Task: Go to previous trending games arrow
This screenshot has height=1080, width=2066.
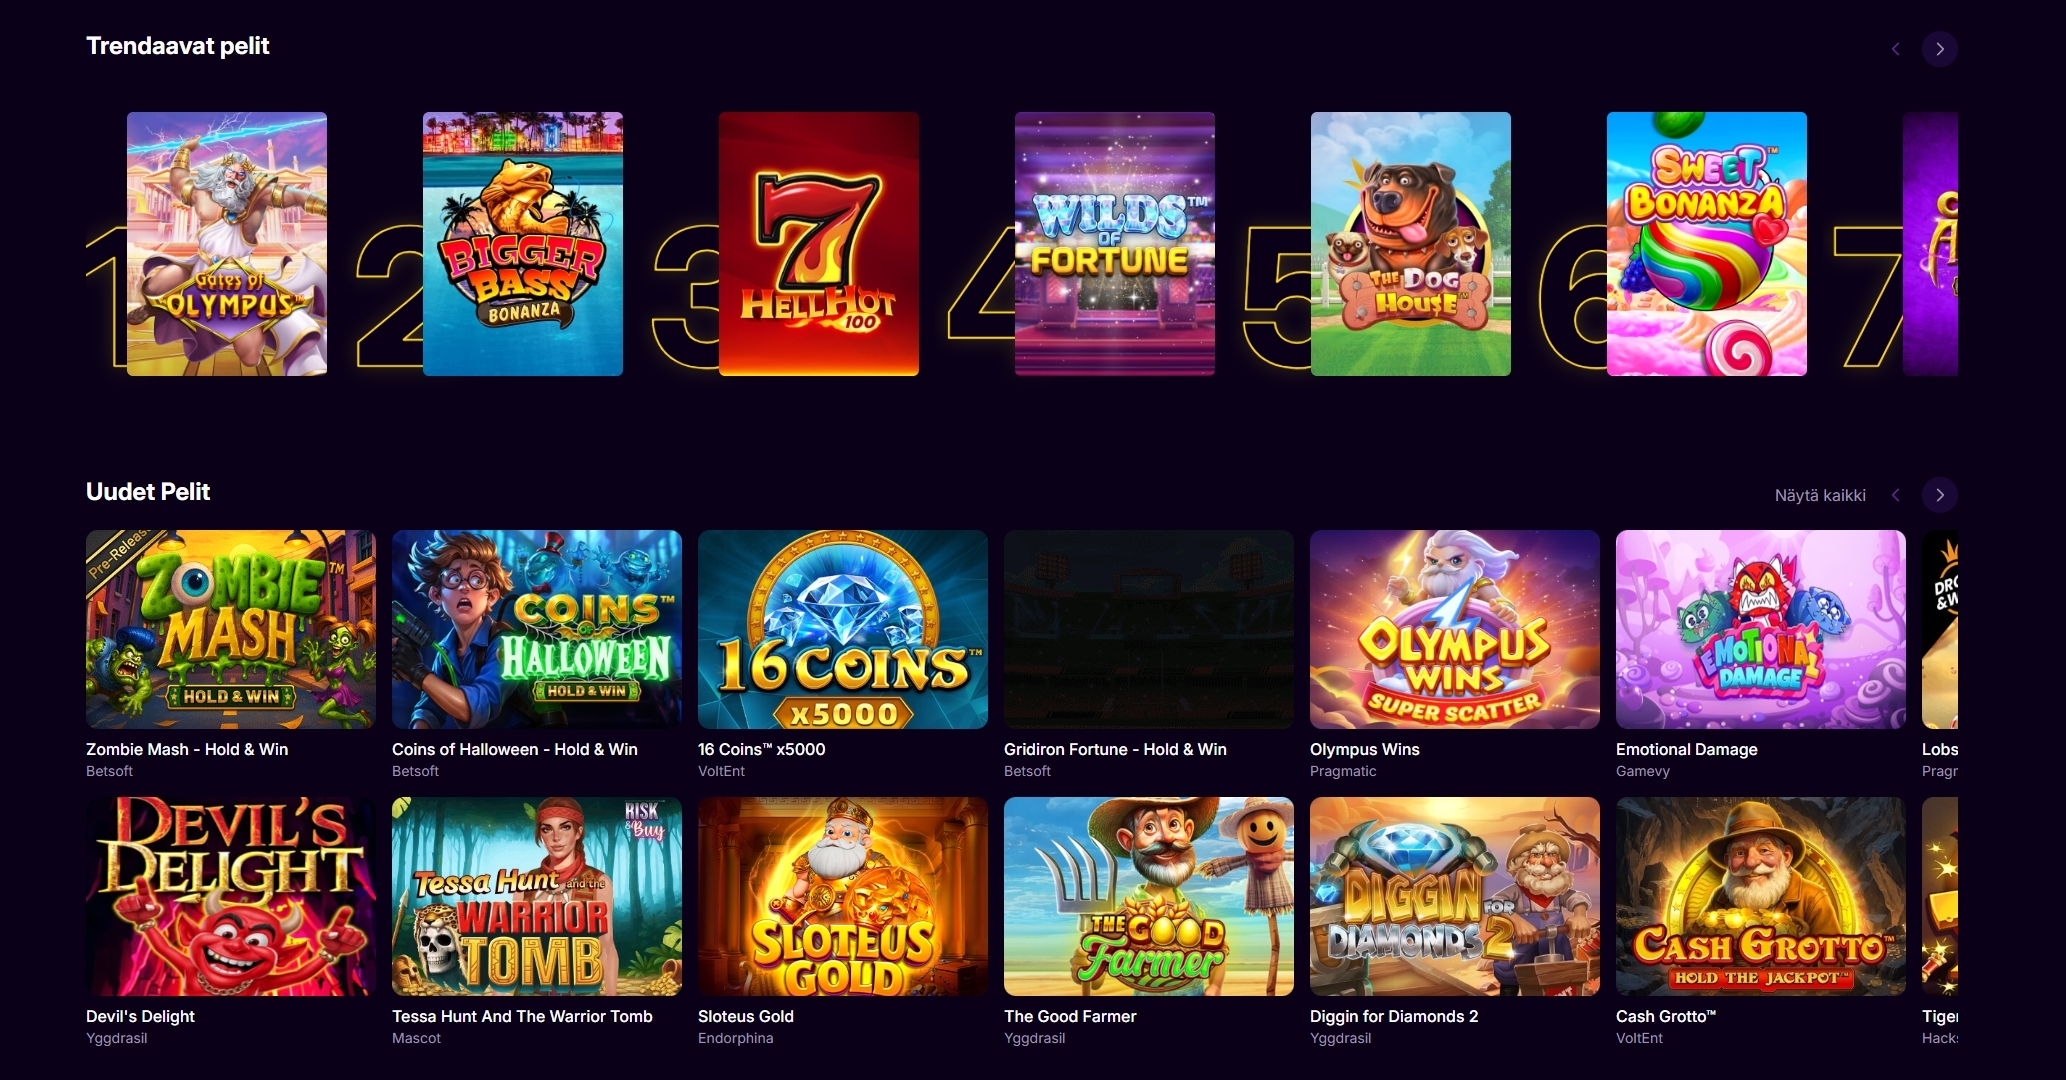Action: pyautogui.click(x=1895, y=49)
